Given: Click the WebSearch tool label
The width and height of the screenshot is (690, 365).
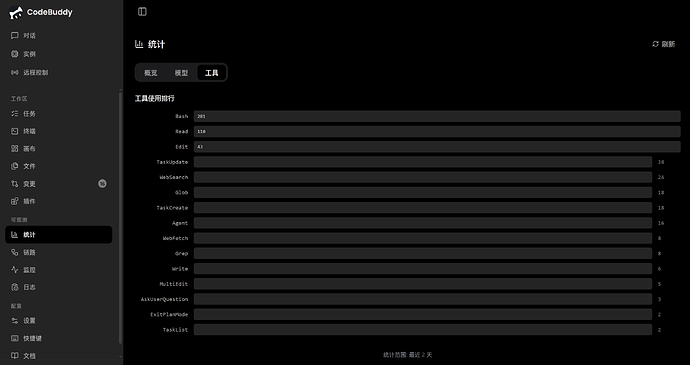Looking at the screenshot, I should click(x=174, y=177).
